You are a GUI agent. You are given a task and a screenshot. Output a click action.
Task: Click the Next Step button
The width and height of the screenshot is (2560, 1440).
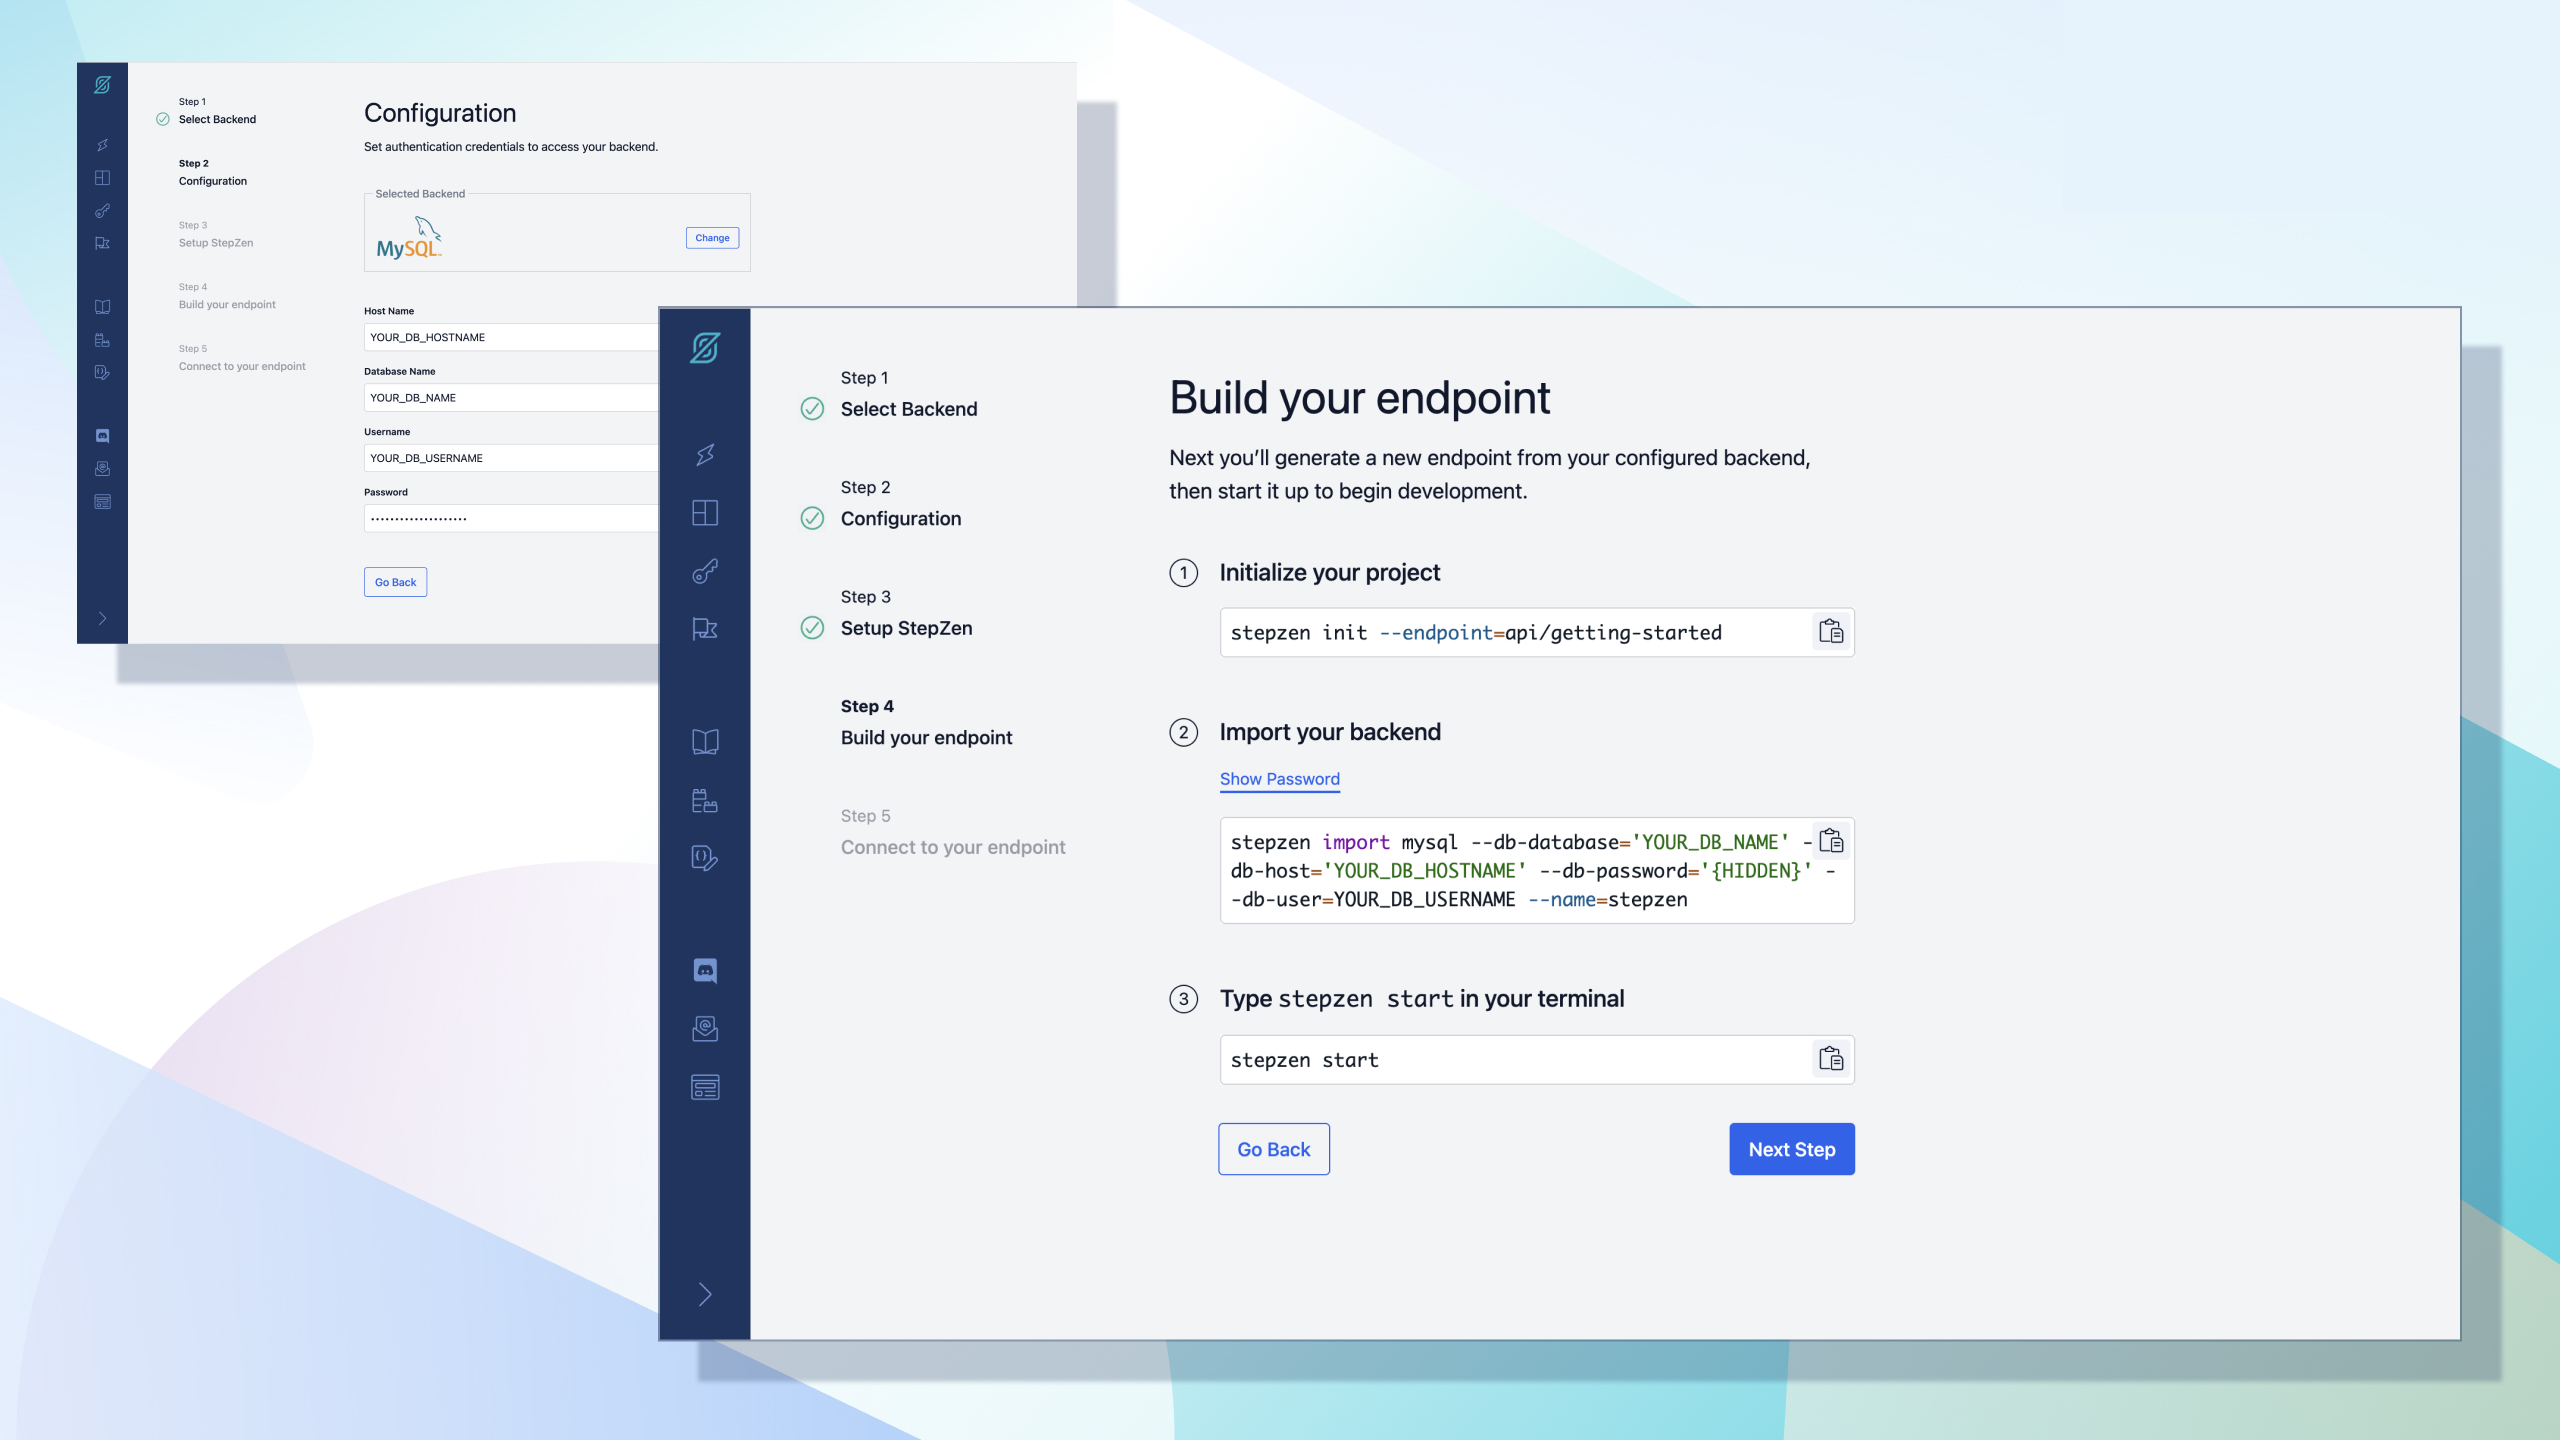pos(1792,1148)
